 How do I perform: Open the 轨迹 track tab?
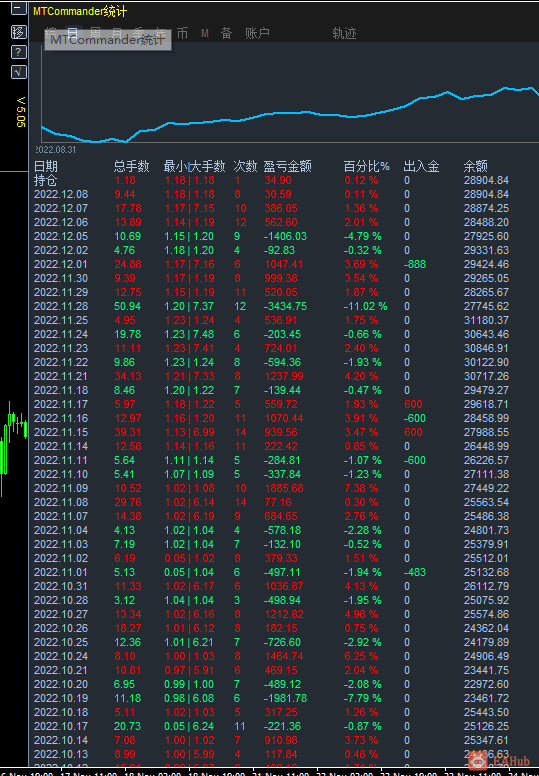(x=344, y=33)
